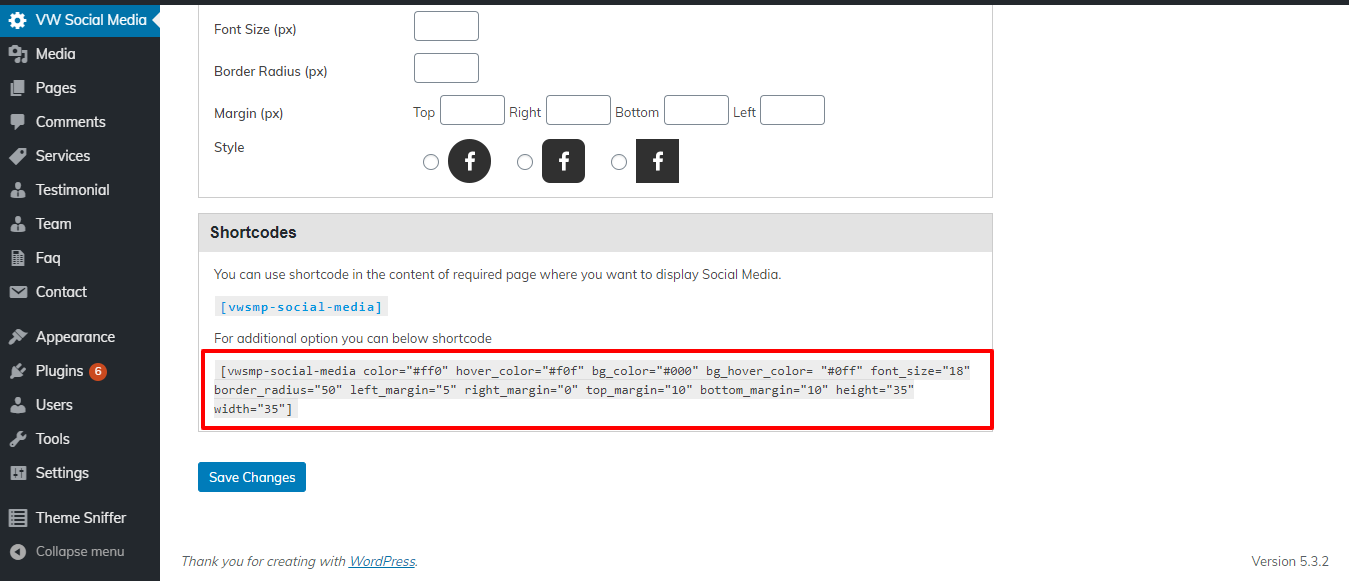
Task: Click the Font Size input field
Action: click(446, 27)
